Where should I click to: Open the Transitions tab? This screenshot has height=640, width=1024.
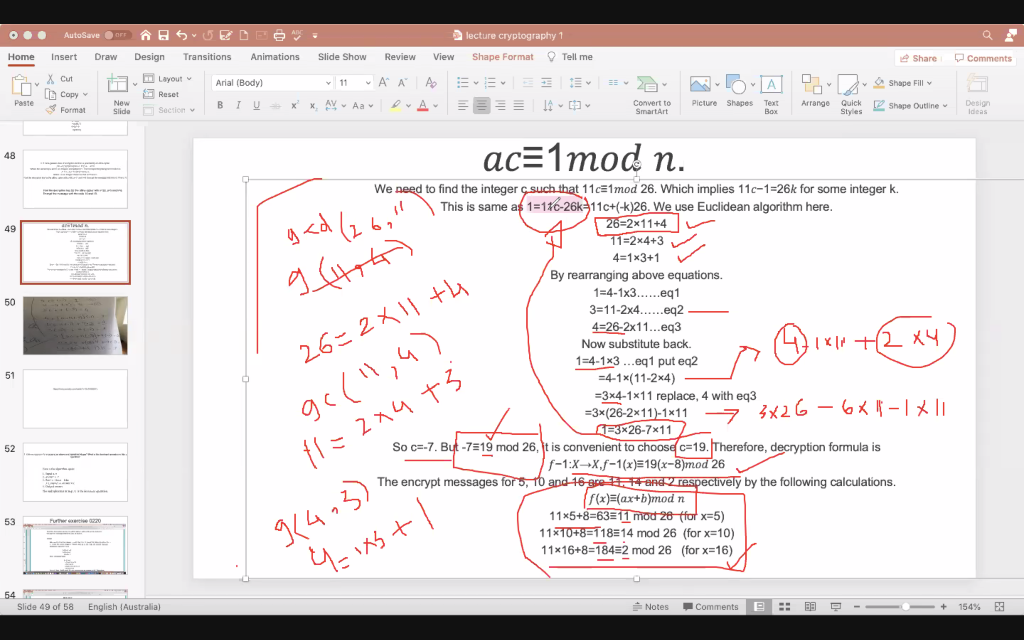(207, 57)
